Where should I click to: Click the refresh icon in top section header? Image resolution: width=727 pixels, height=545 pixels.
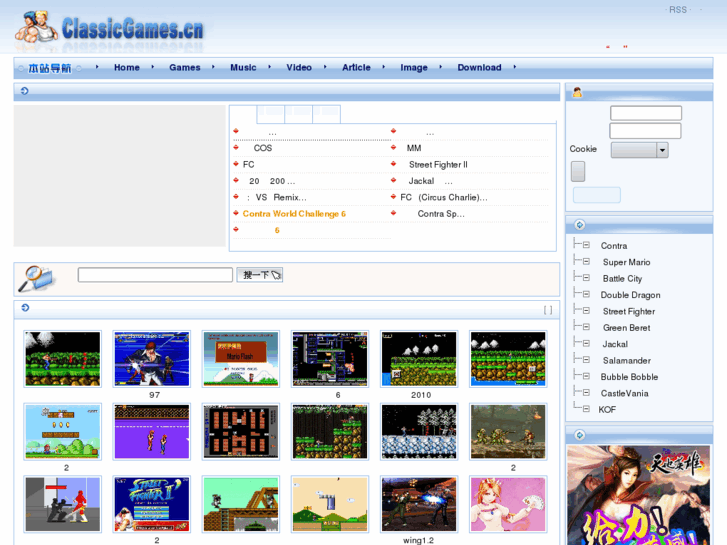(25, 91)
